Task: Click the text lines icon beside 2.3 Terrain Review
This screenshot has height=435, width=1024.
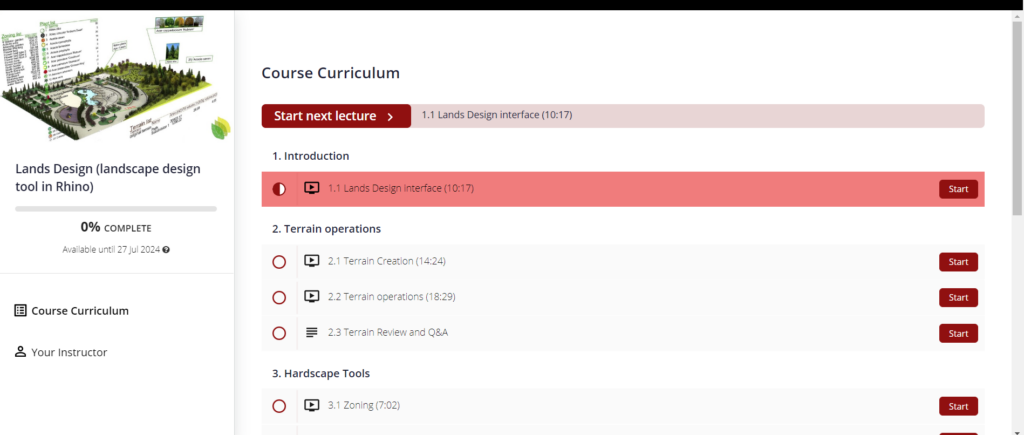Action: 311,332
